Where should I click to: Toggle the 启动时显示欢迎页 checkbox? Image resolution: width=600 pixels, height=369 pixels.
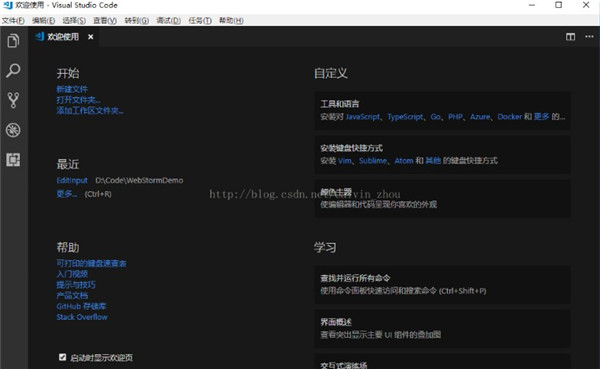tap(62, 357)
